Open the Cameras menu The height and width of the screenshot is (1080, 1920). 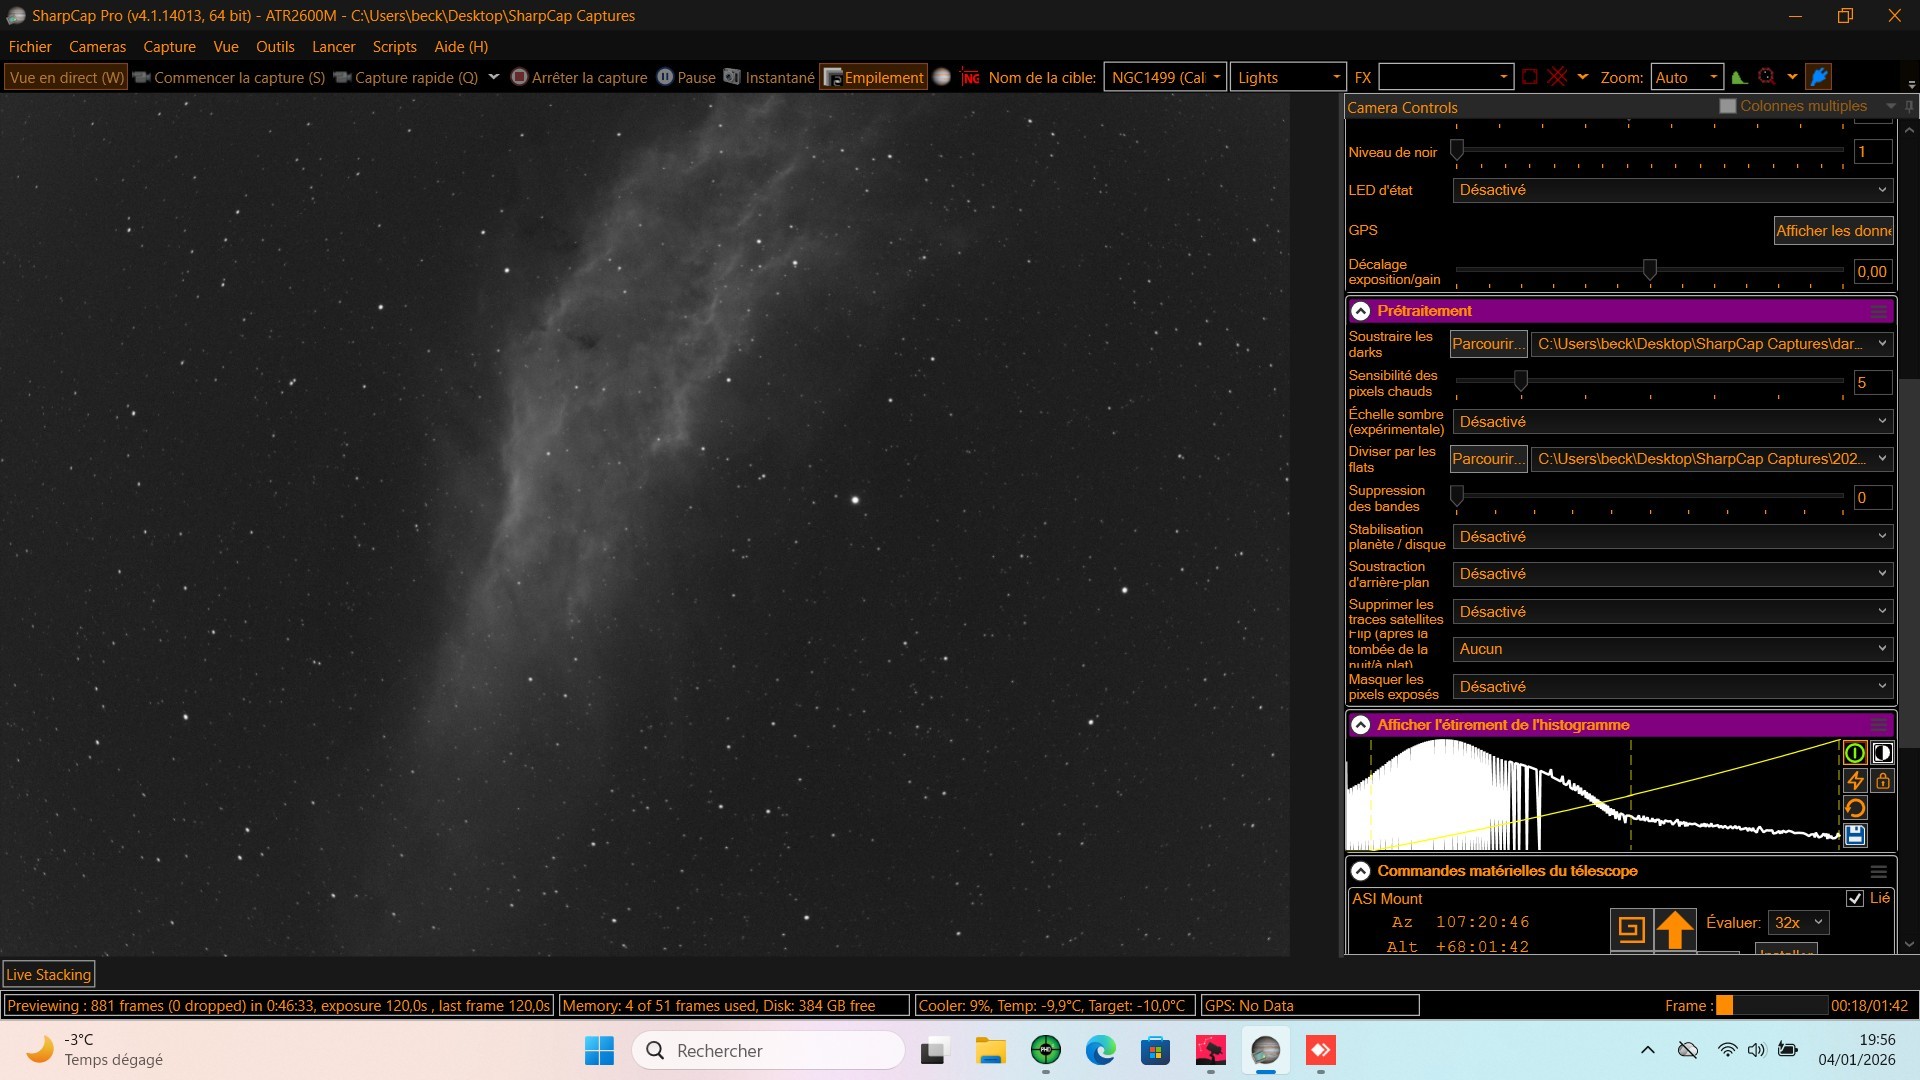tap(97, 47)
